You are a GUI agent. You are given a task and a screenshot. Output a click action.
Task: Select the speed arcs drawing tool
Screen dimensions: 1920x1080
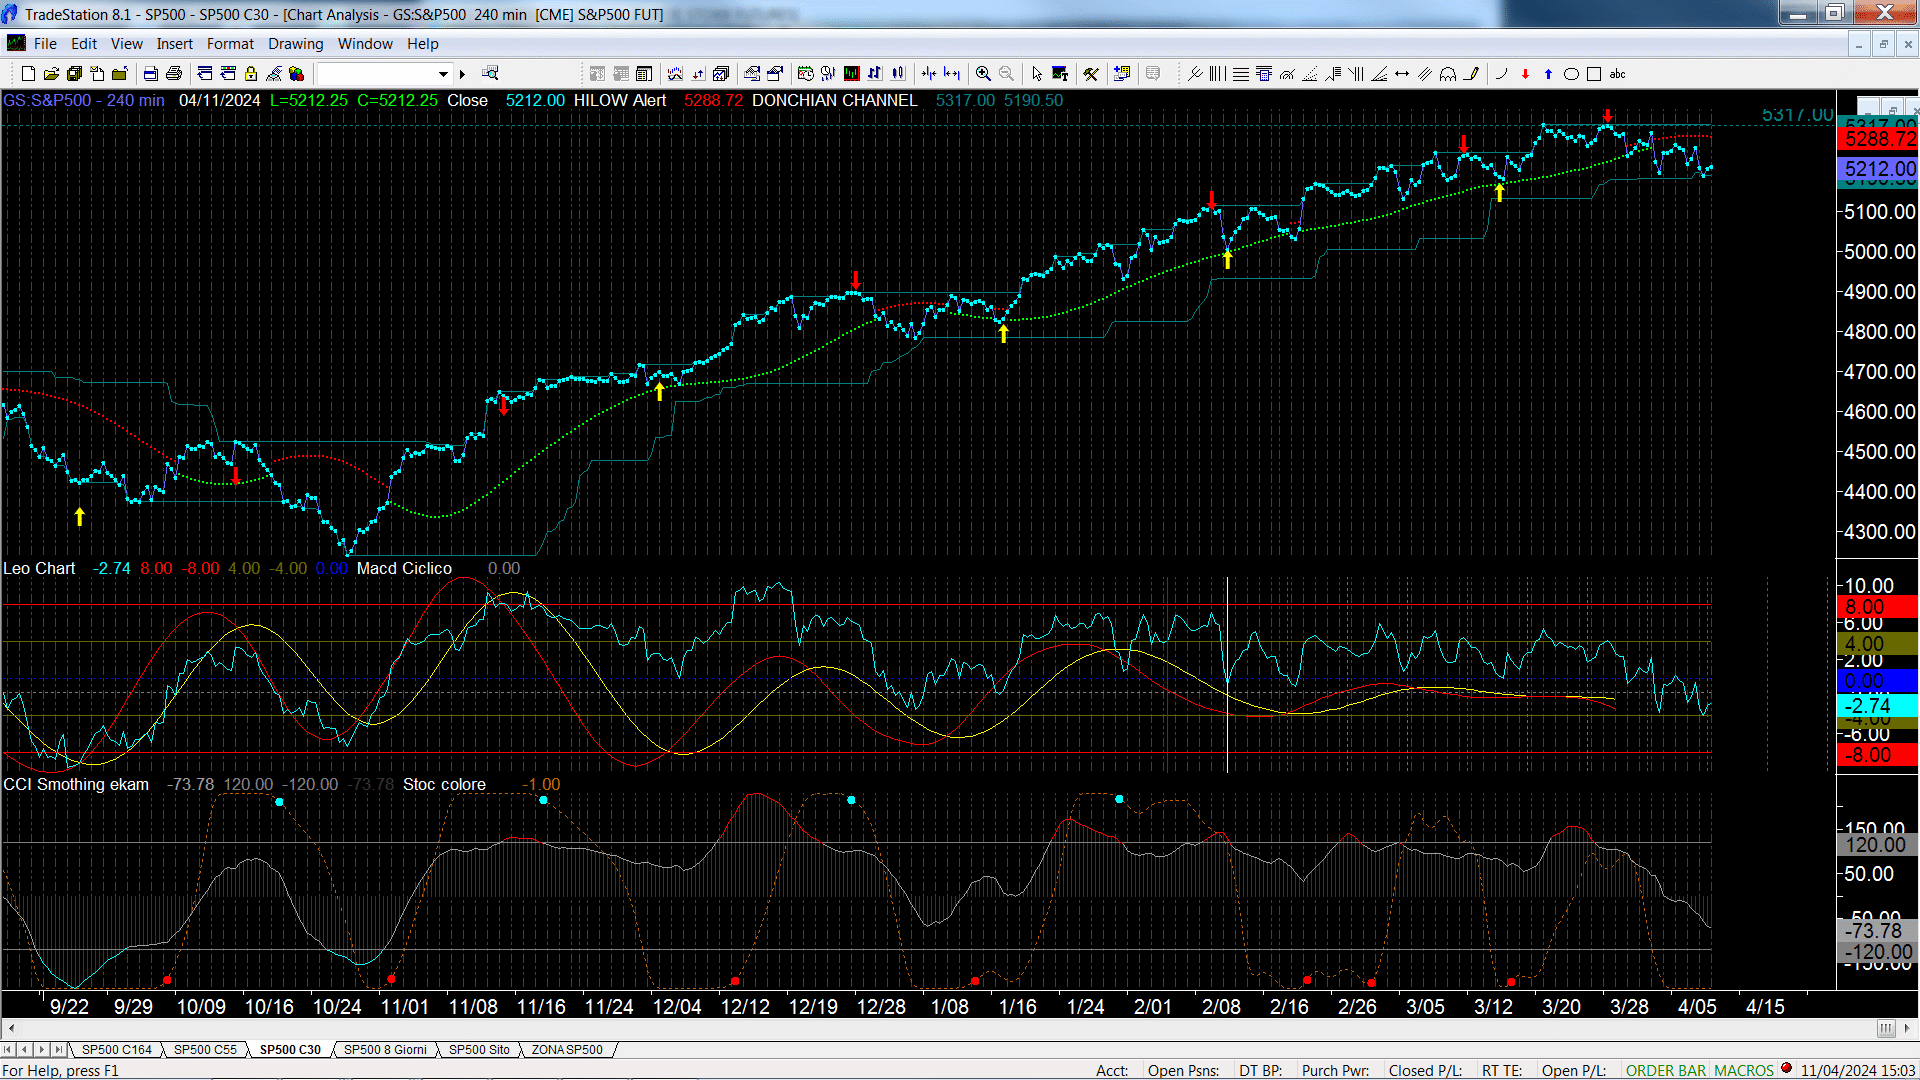[1287, 74]
